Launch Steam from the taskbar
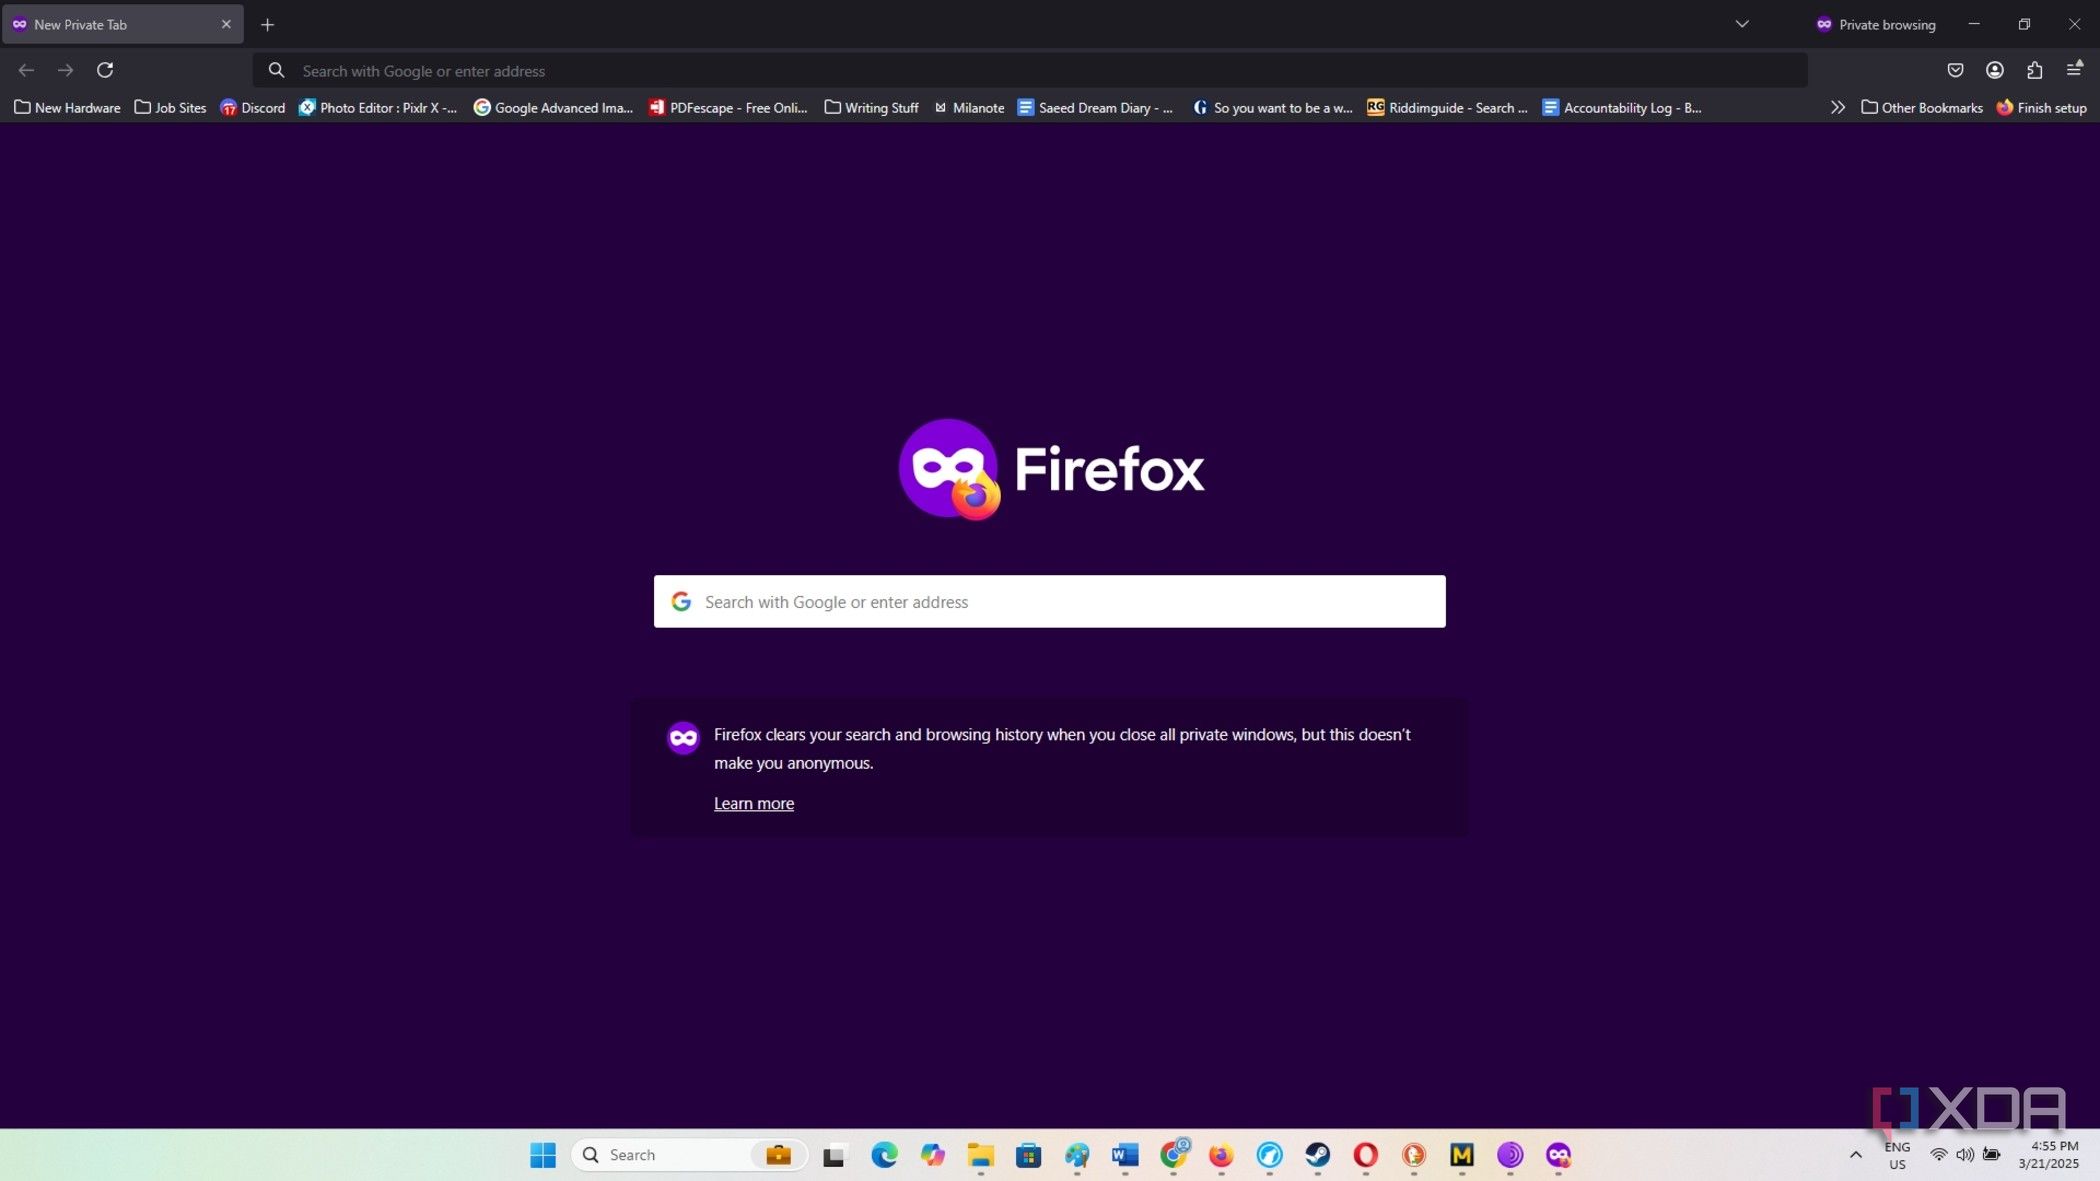Viewport: 2100px width, 1181px height. pos(1317,1155)
